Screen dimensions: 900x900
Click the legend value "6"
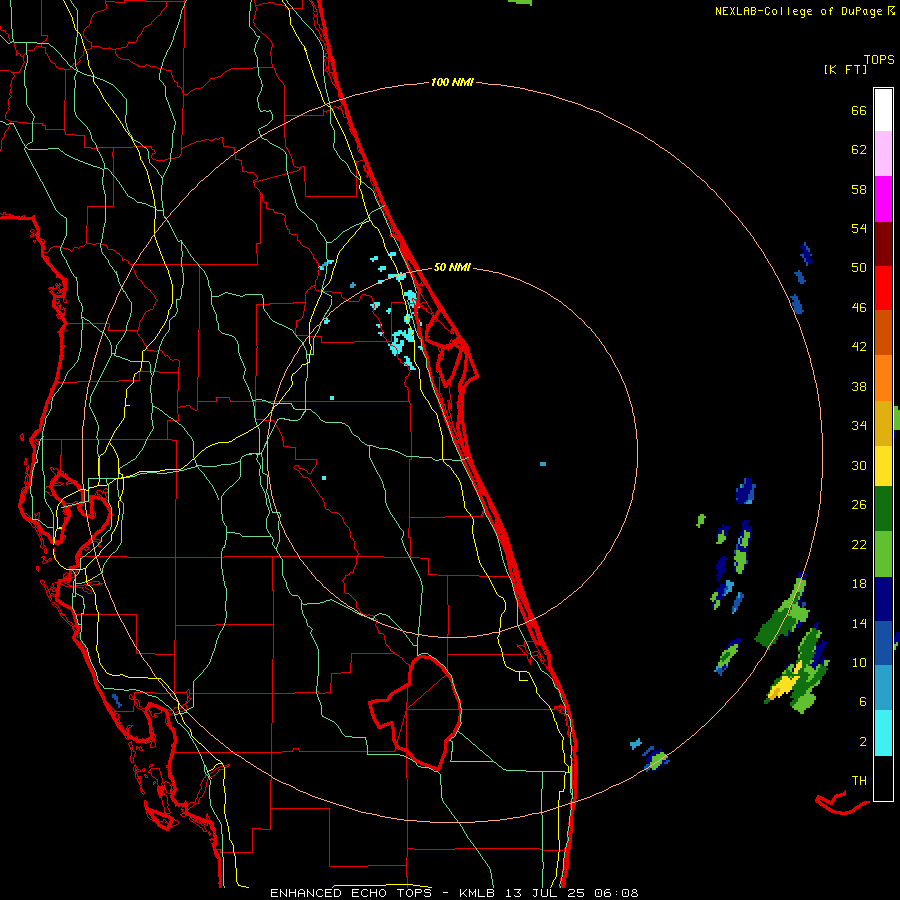click(x=863, y=702)
